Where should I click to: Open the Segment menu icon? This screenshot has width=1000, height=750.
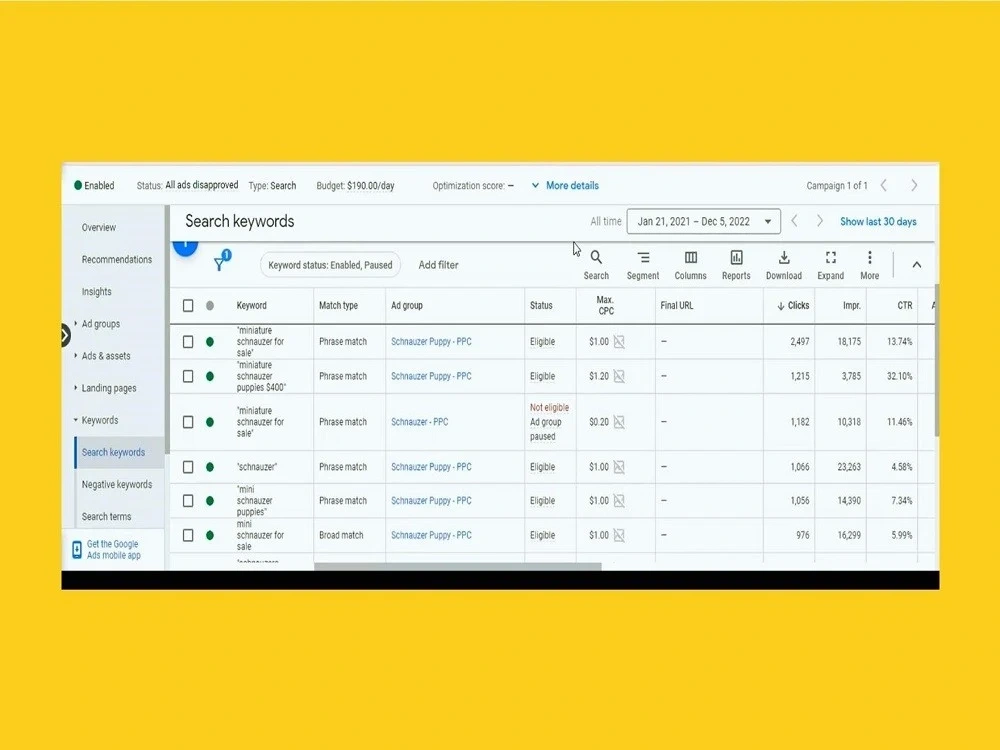click(x=643, y=258)
